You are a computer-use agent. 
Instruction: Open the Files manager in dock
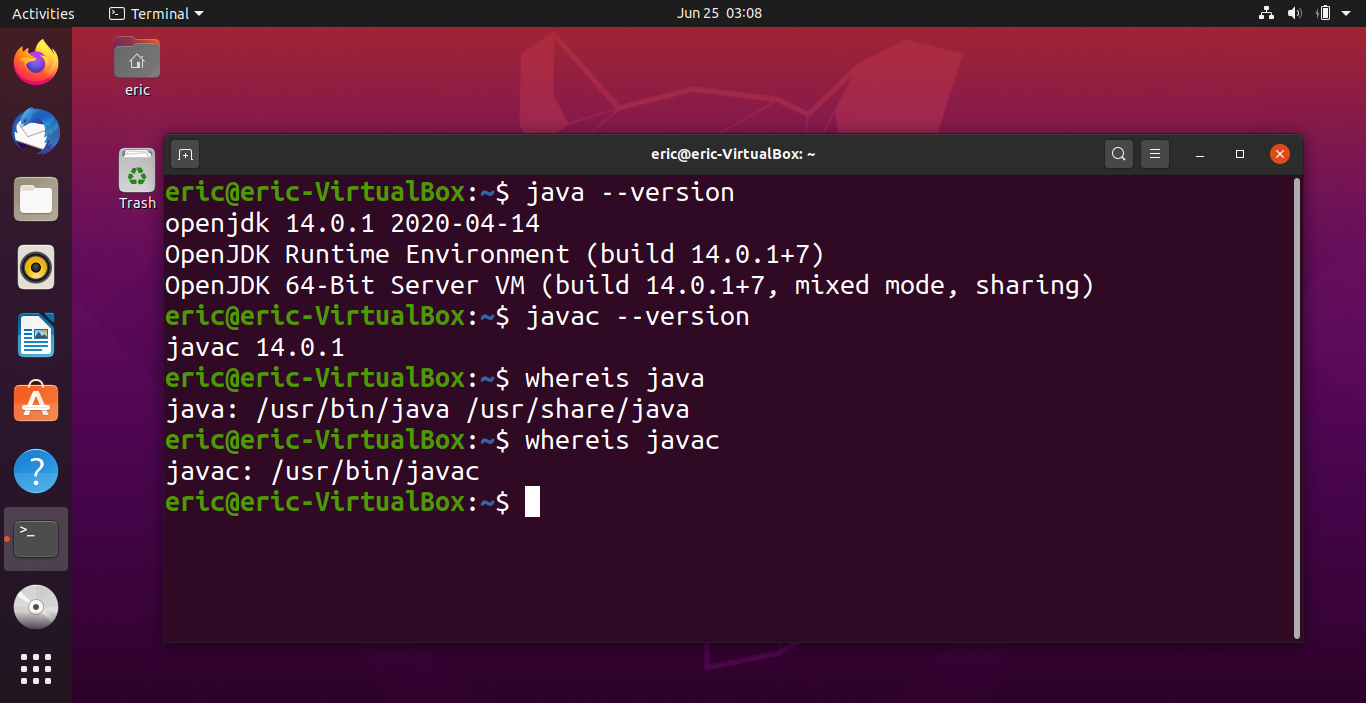tap(36, 199)
